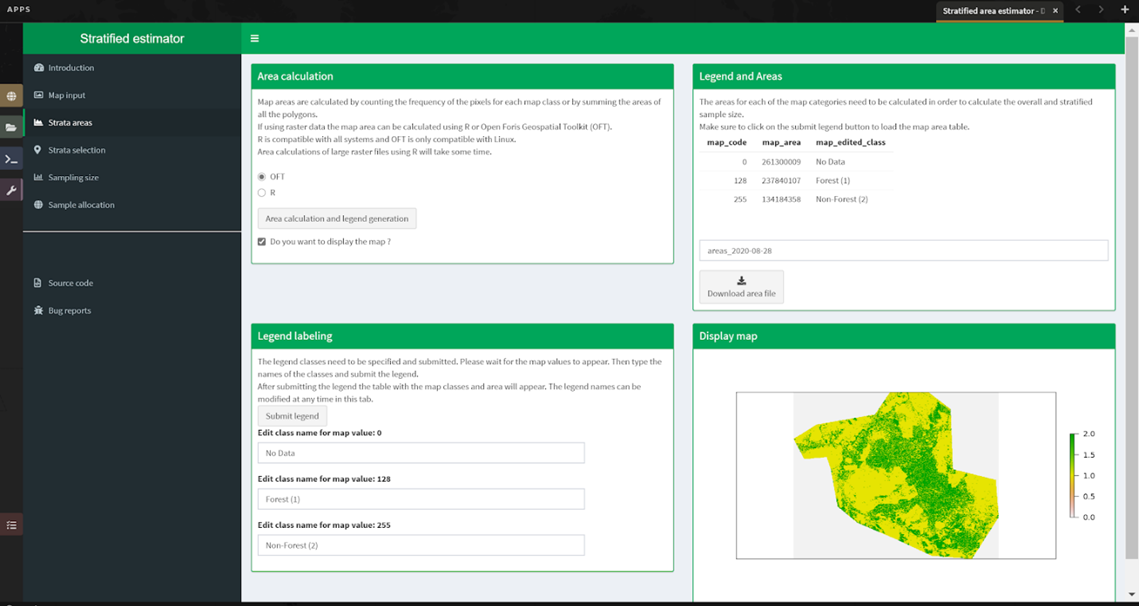Screen dimensions: 1139x606
Task: Collapse the sidebar with the hamburger icon
Action: pos(255,37)
